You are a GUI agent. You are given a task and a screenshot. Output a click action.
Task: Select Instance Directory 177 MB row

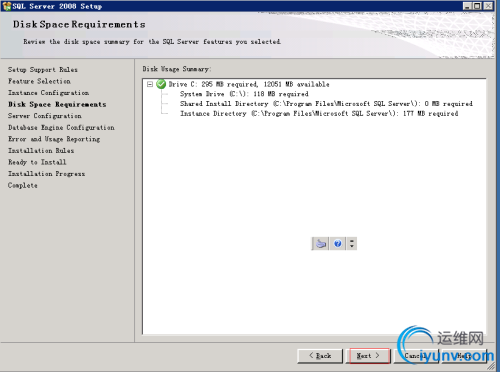(319, 114)
